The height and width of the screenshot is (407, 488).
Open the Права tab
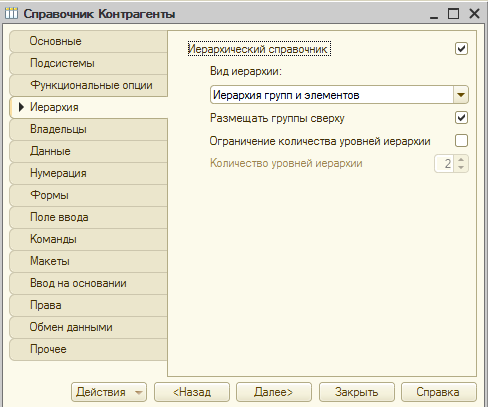[x=88, y=305]
